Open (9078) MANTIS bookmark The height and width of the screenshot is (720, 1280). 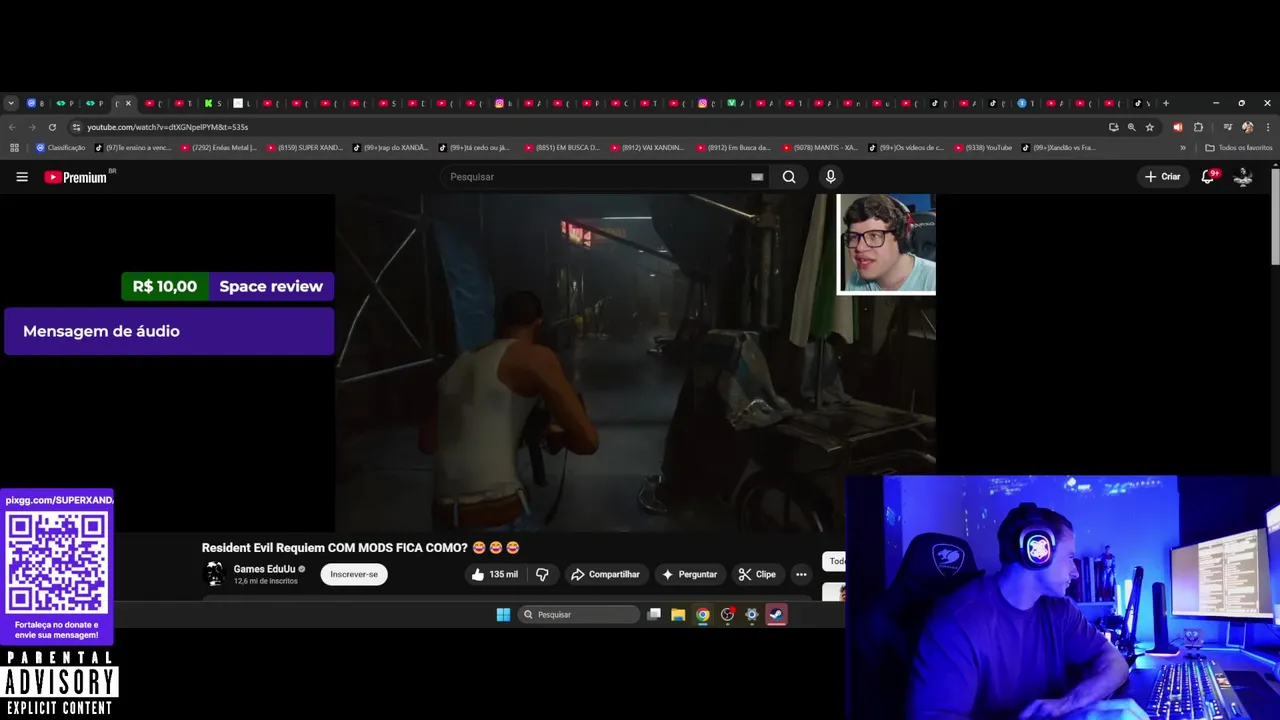click(820, 148)
